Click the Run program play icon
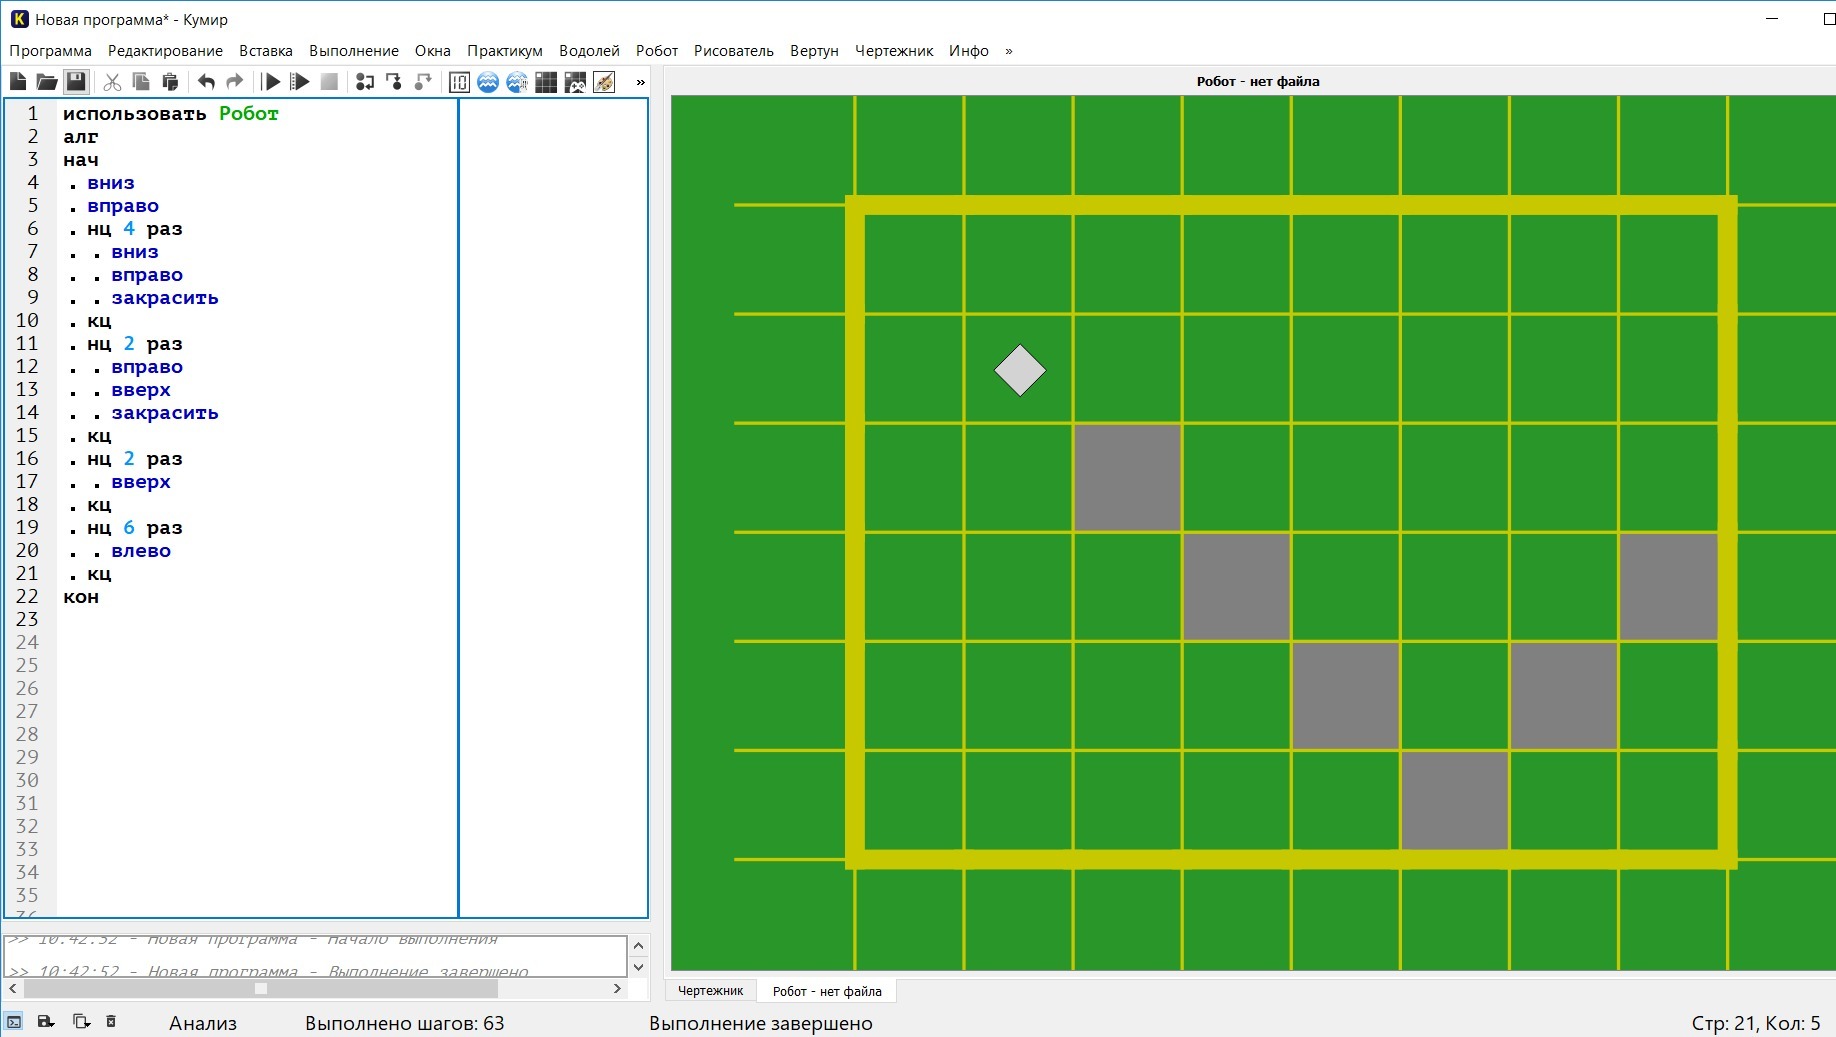The width and height of the screenshot is (1836, 1037). click(x=271, y=82)
